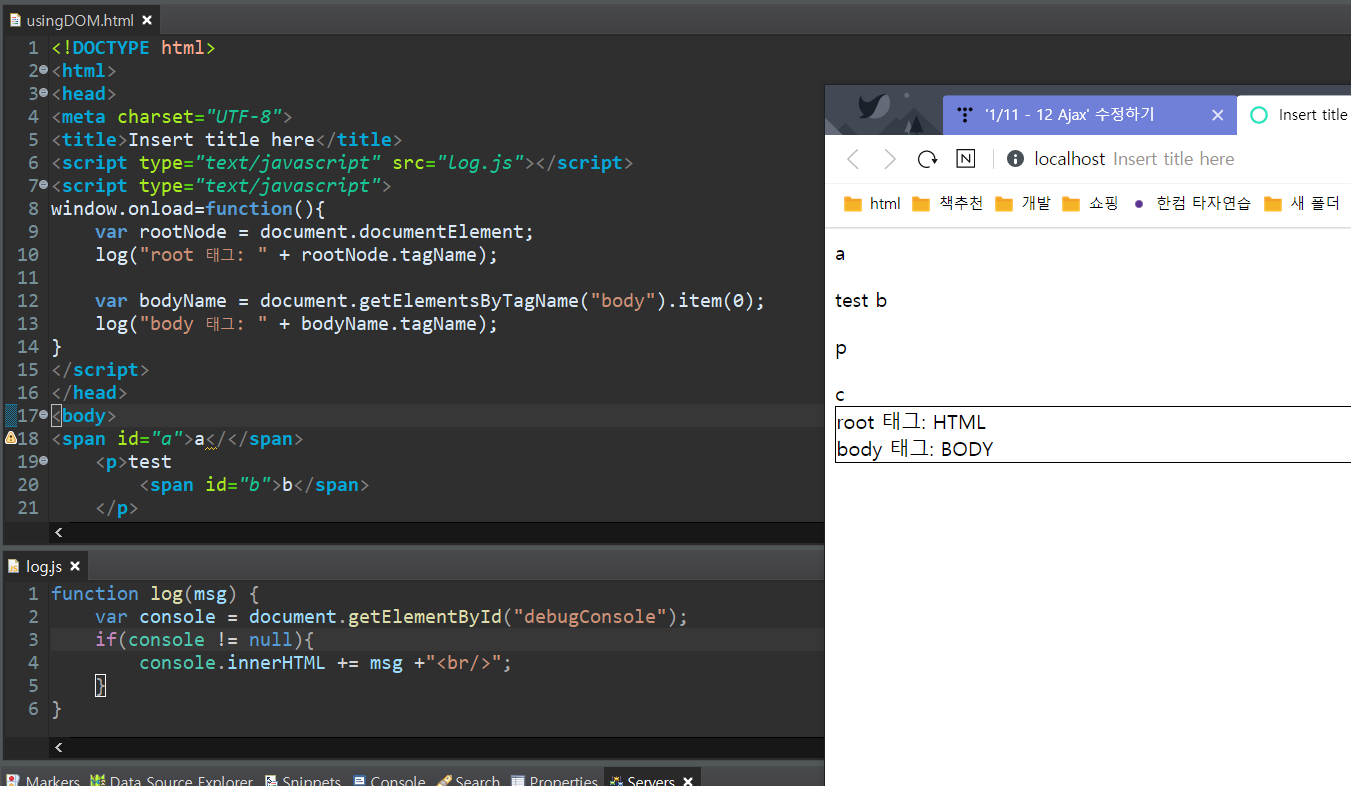Reload the localhost page

(928, 159)
